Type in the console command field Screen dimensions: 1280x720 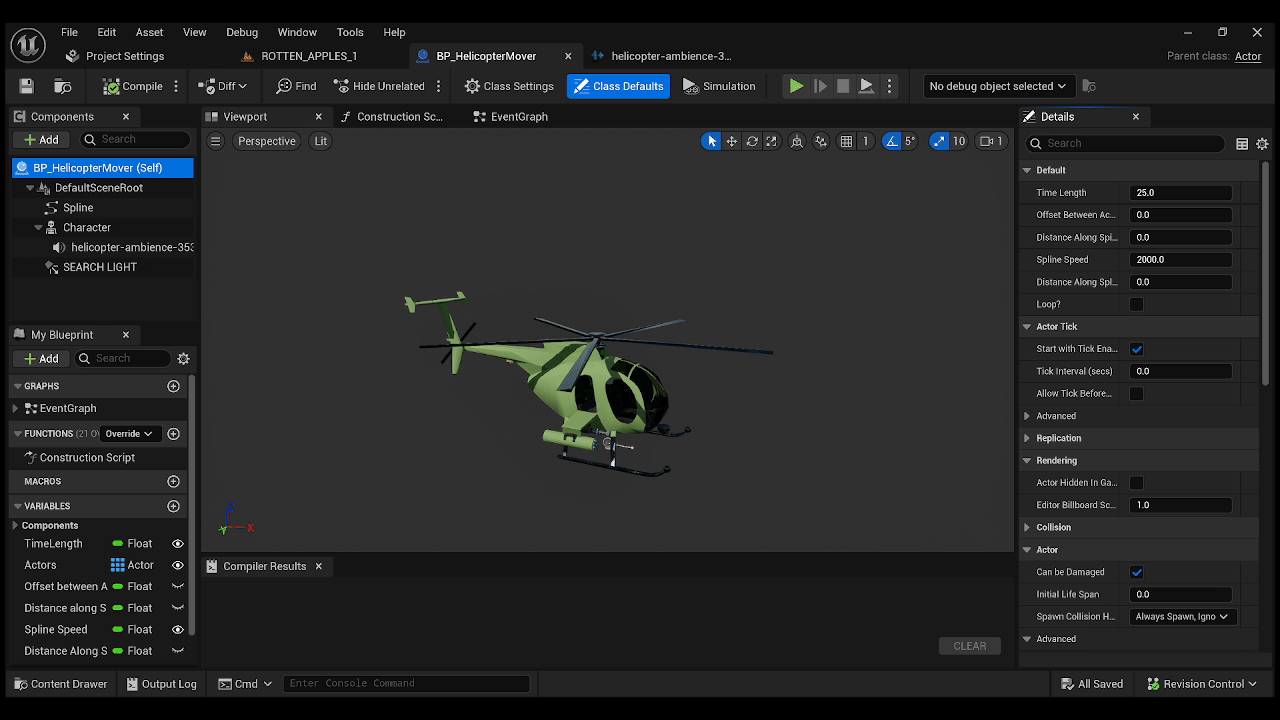click(x=405, y=683)
